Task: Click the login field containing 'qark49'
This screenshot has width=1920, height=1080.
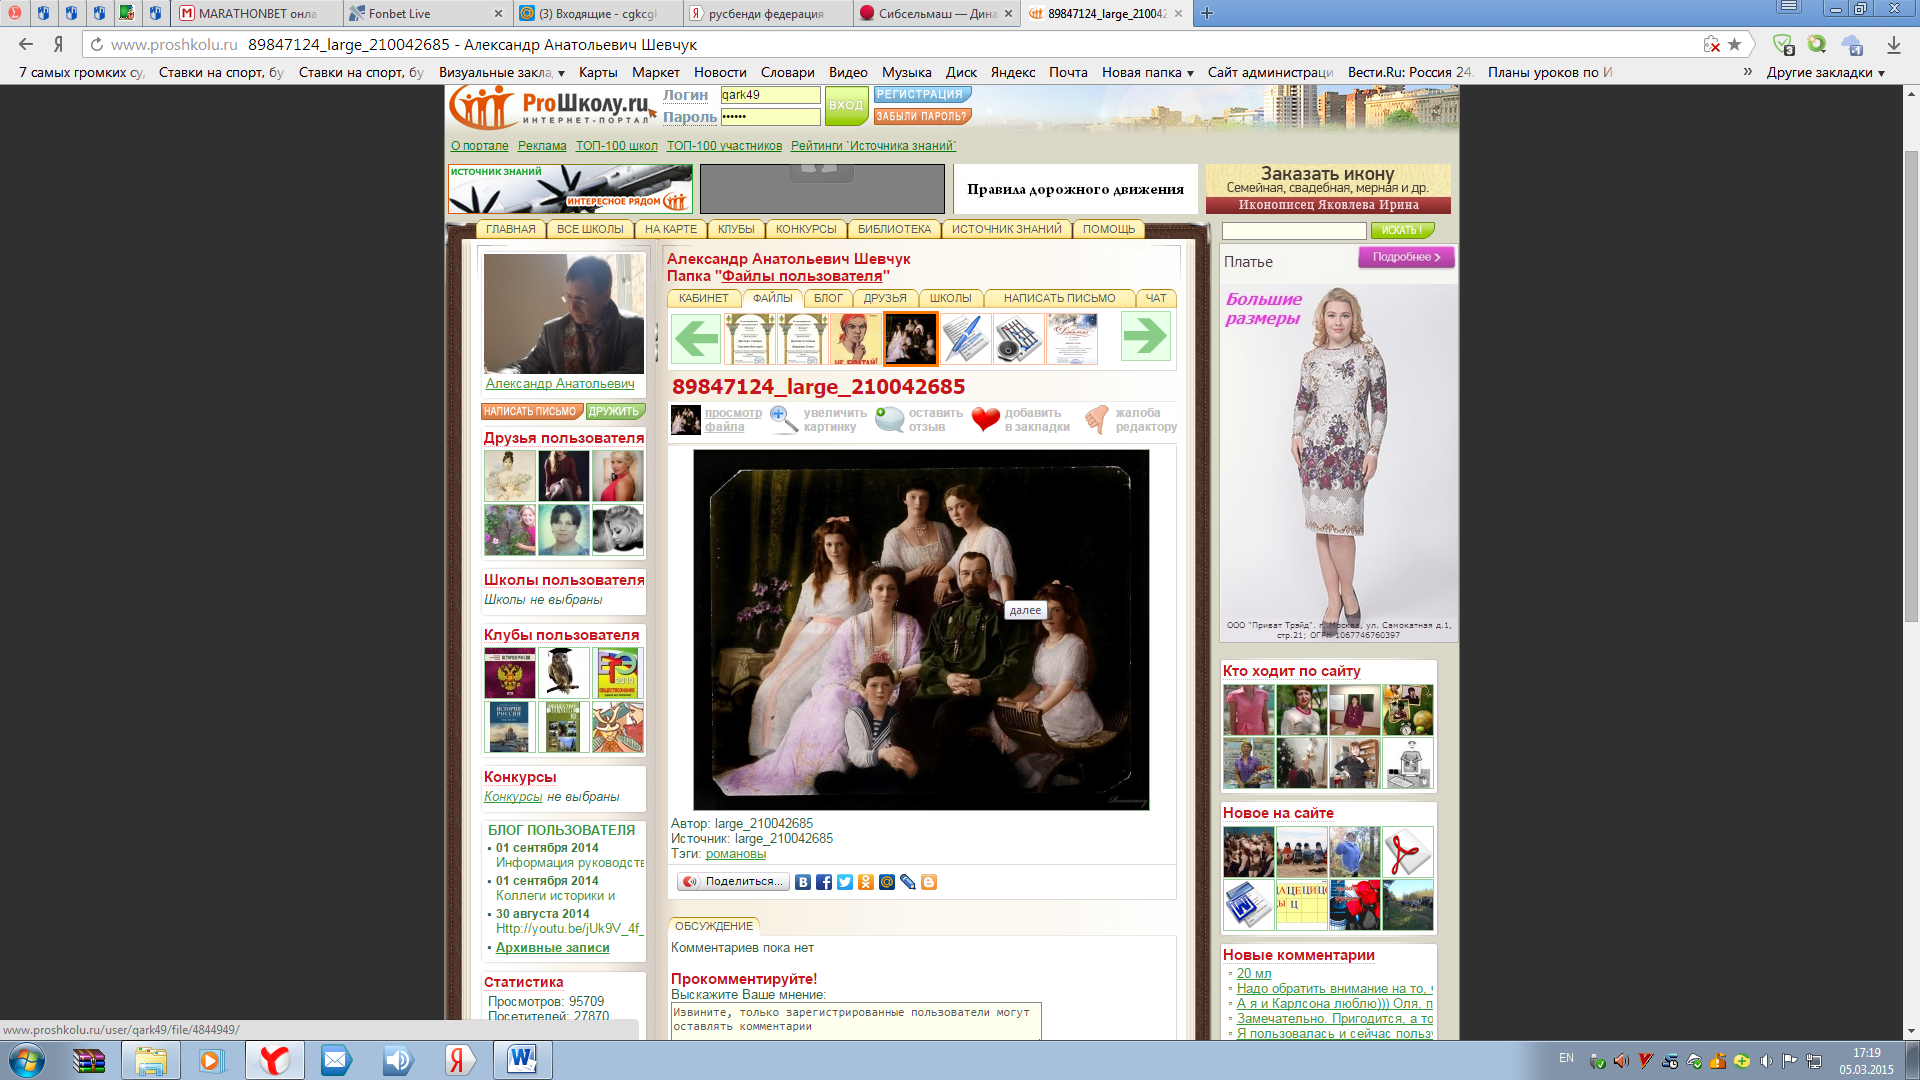Action: click(x=770, y=95)
